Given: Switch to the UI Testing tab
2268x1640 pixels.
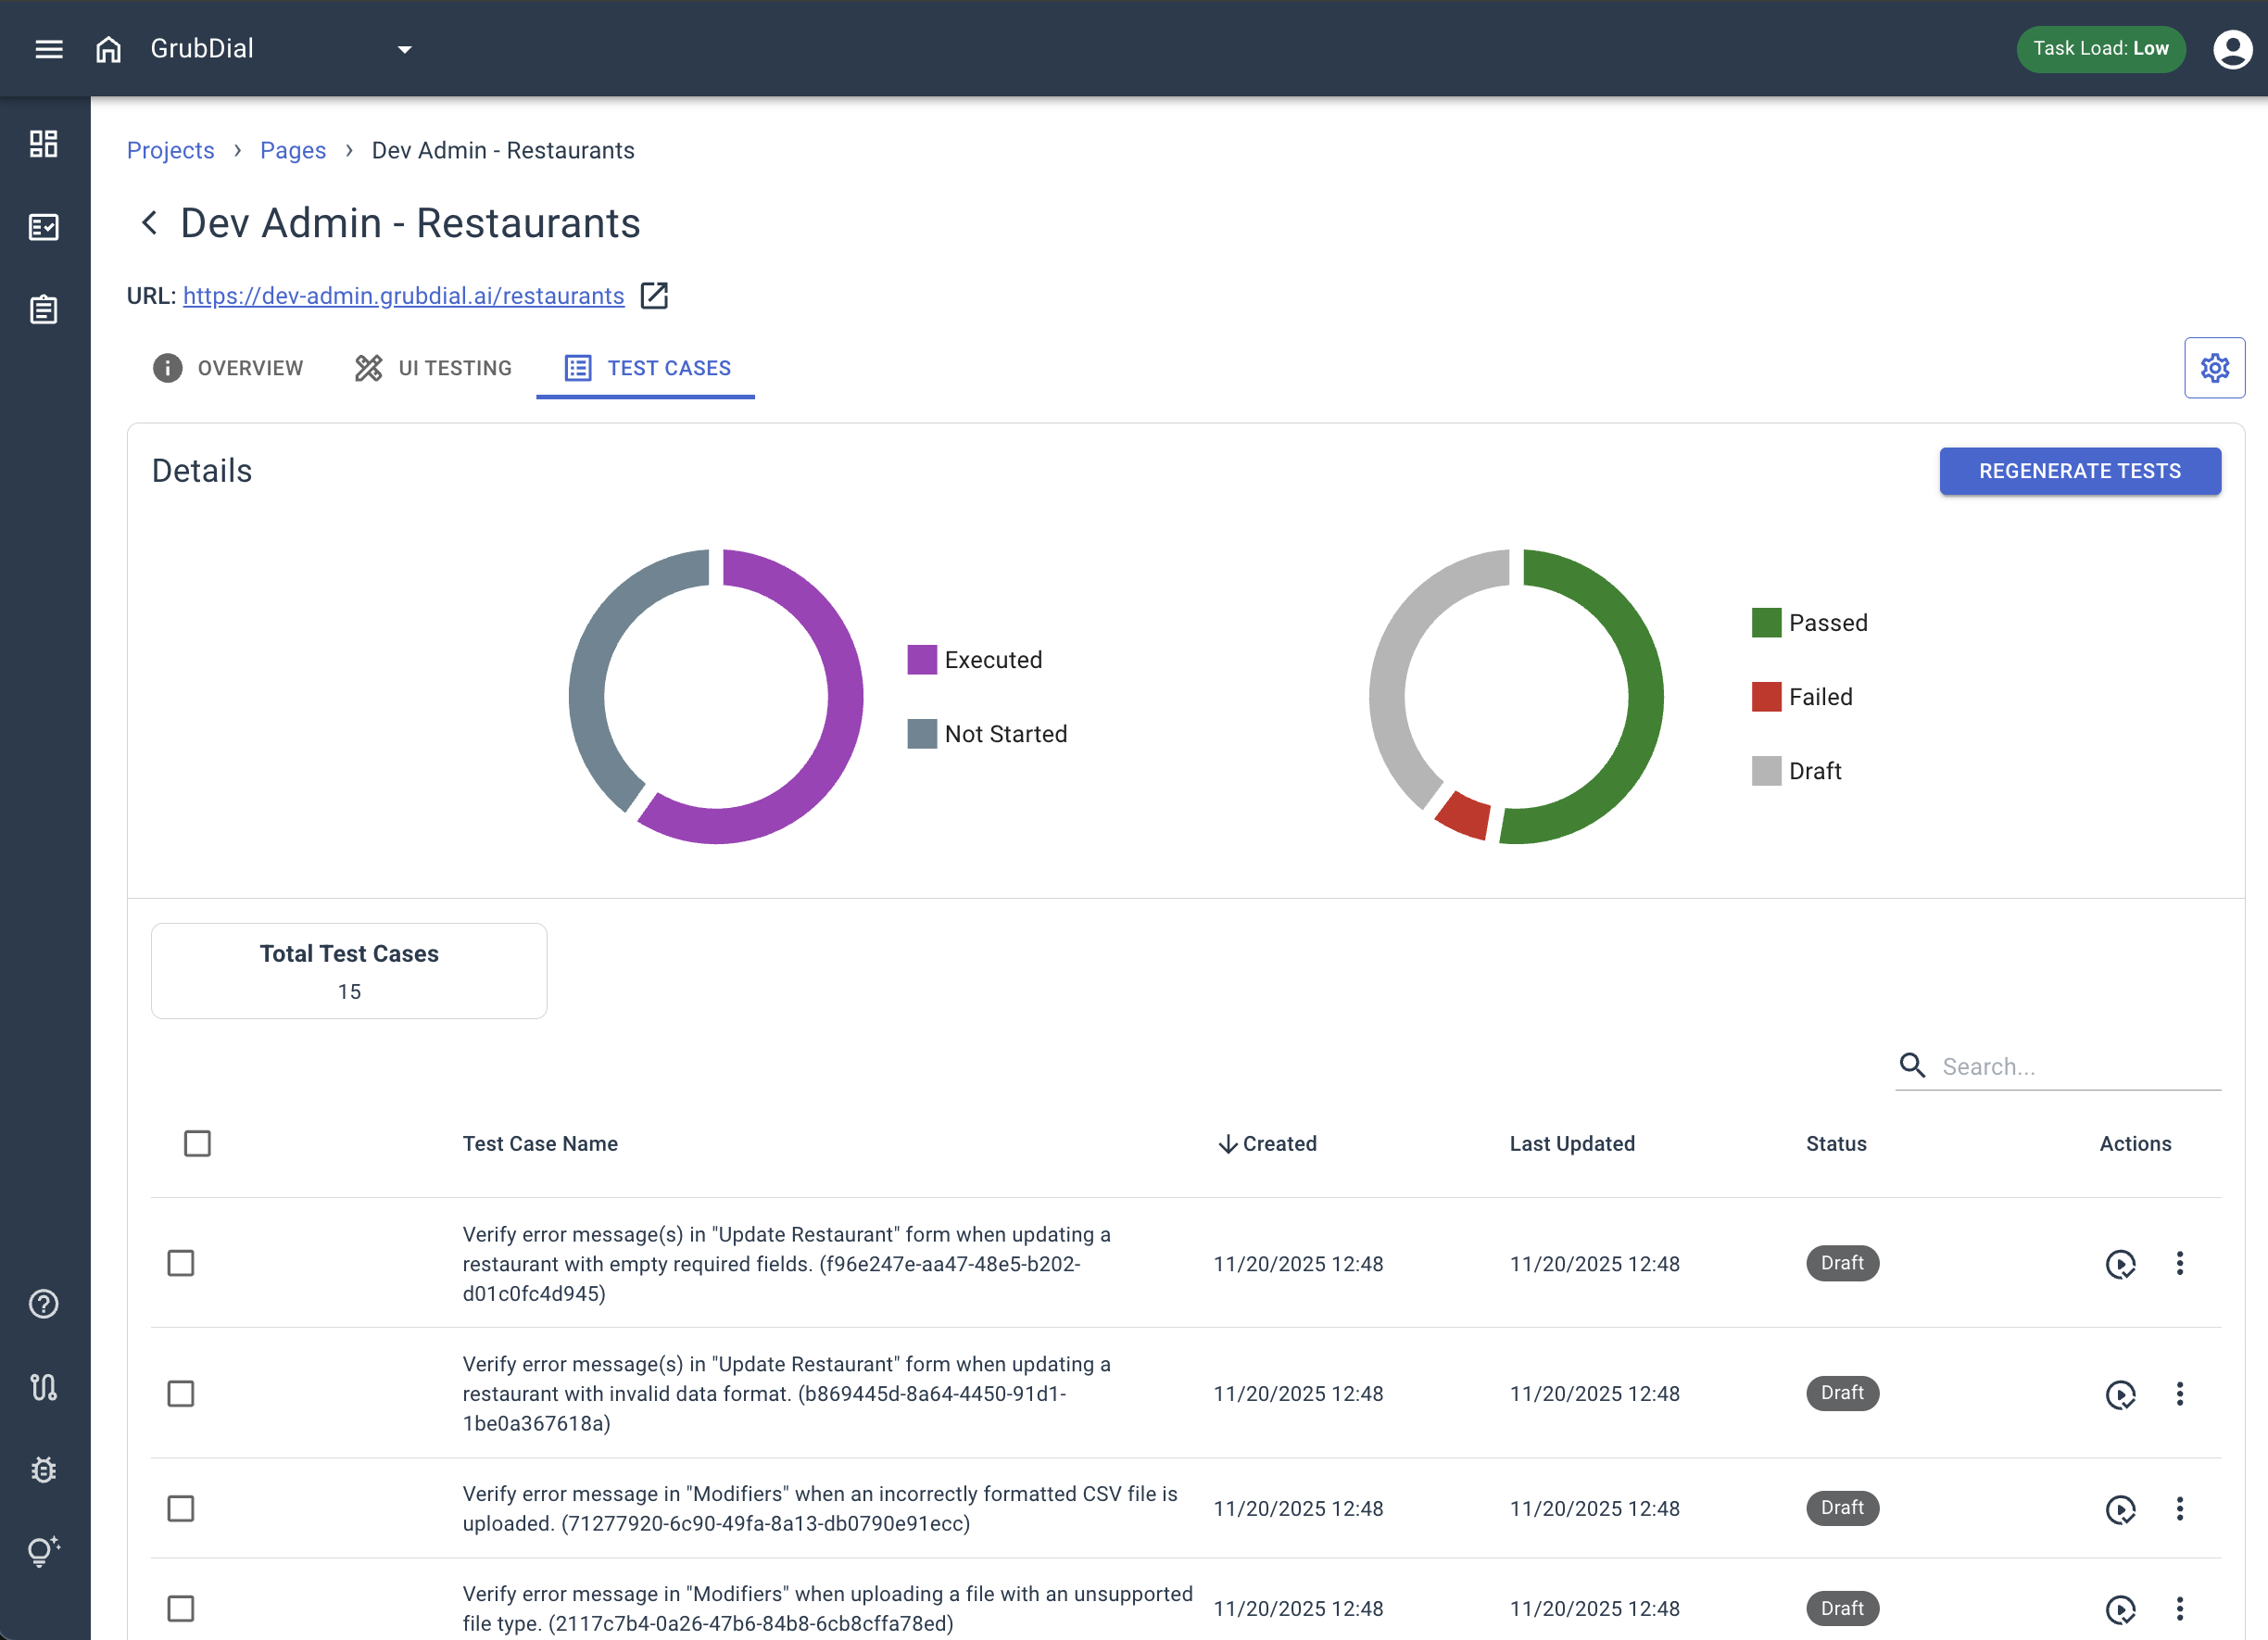Looking at the screenshot, I should [434, 368].
